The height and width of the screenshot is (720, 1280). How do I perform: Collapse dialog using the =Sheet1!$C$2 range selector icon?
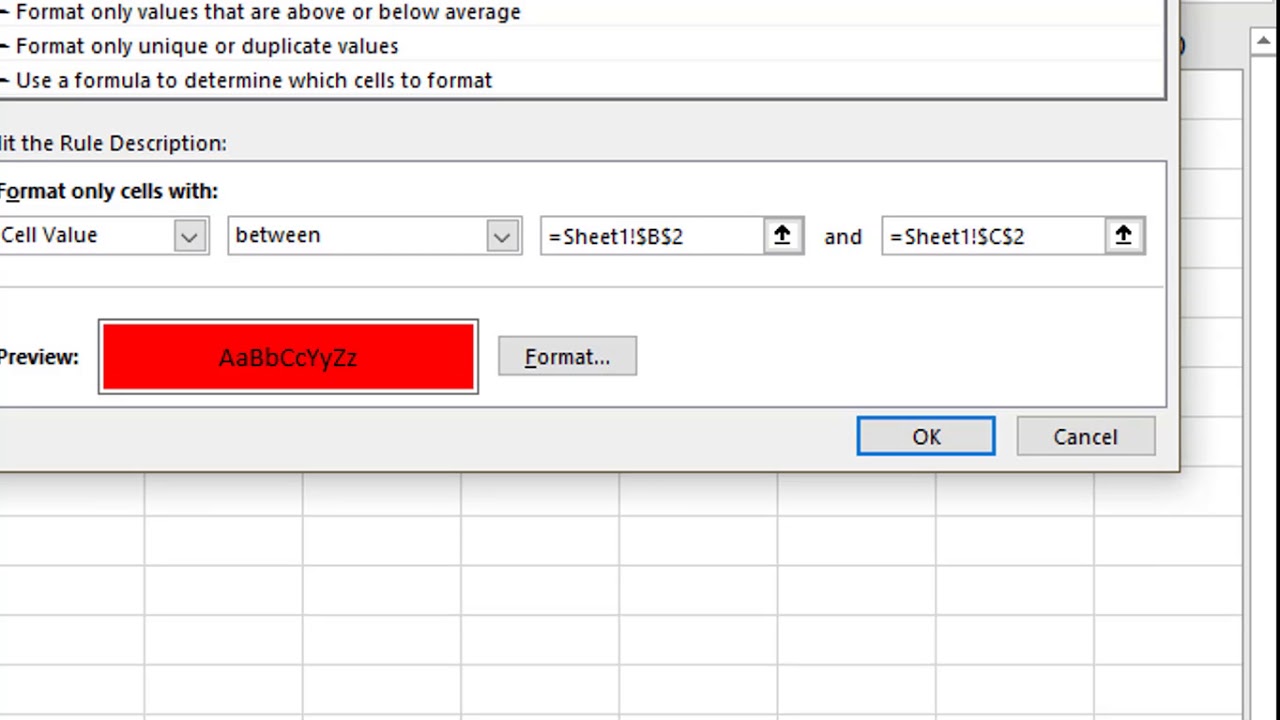point(1123,236)
